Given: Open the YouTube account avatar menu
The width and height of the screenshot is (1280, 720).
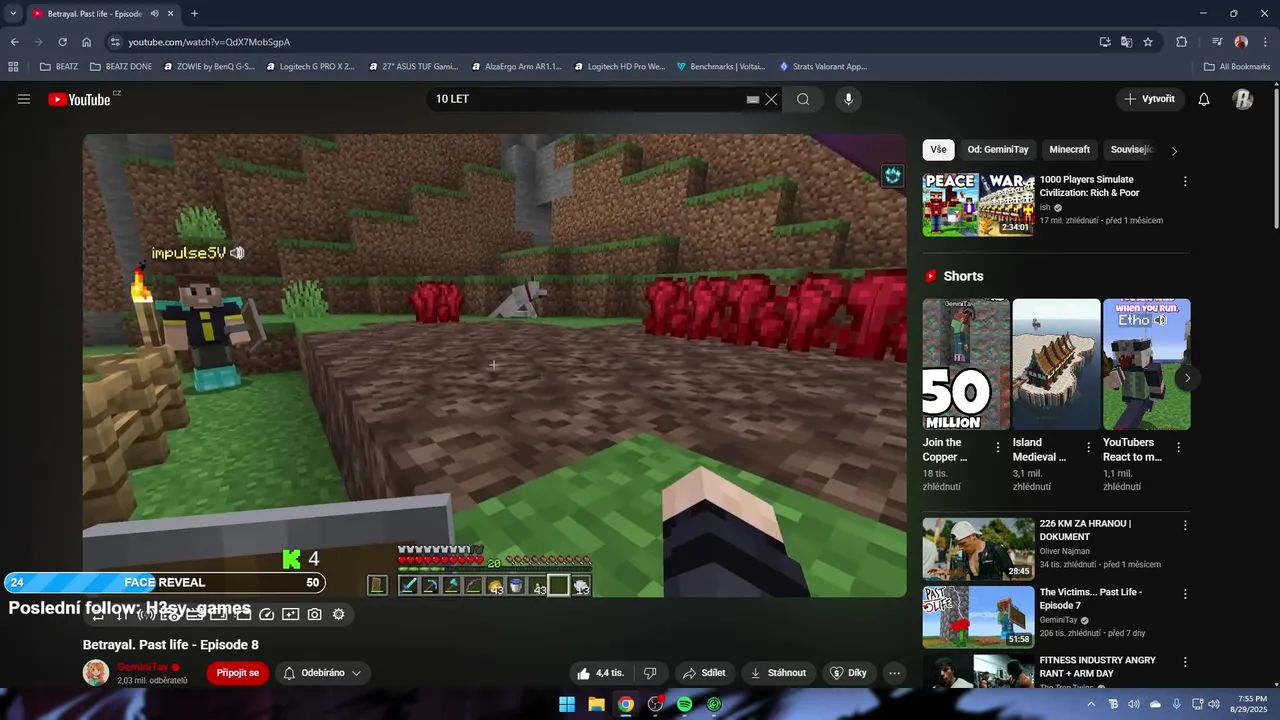Looking at the screenshot, I should (x=1242, y=99).
